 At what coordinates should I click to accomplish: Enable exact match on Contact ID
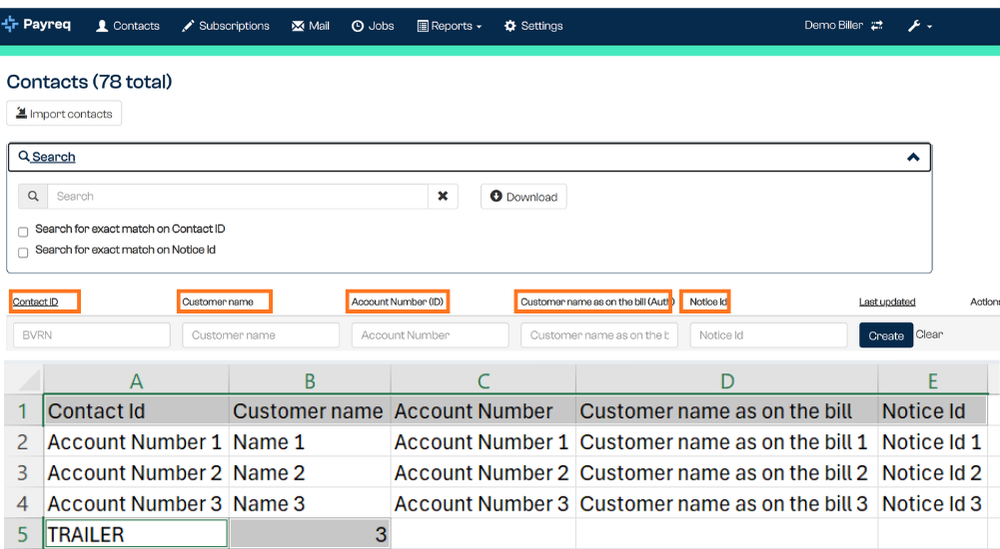(x=23, y=231)
